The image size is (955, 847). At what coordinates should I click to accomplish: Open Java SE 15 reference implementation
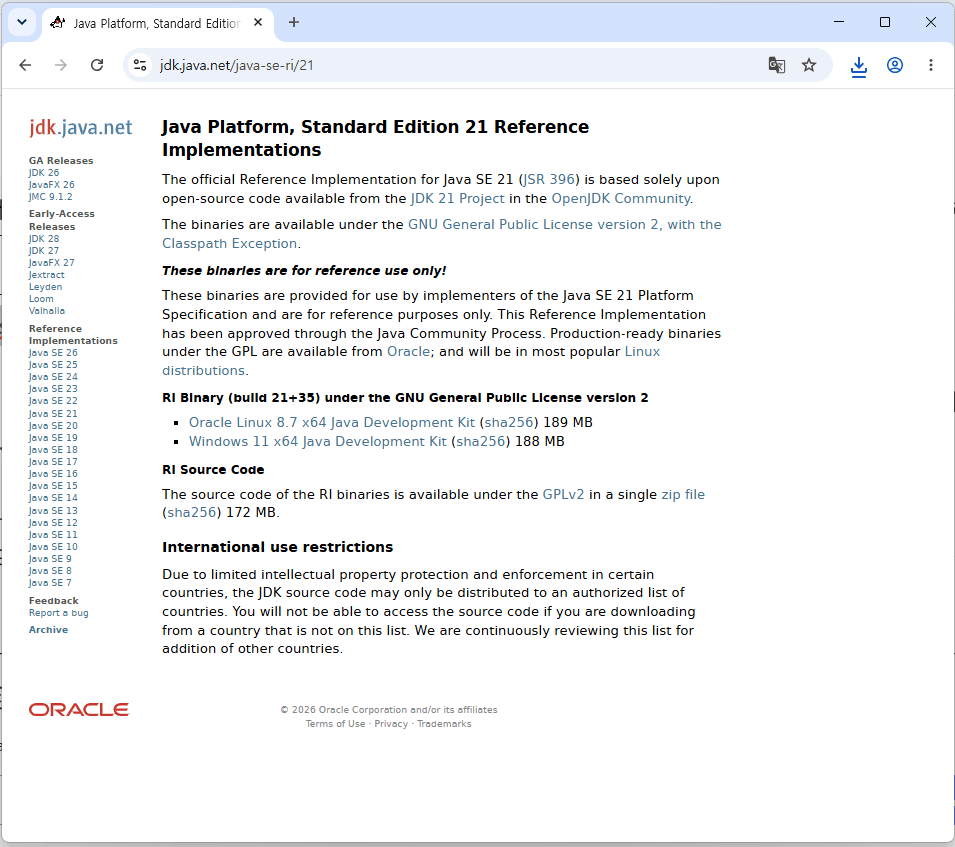[x=53, y=486]
